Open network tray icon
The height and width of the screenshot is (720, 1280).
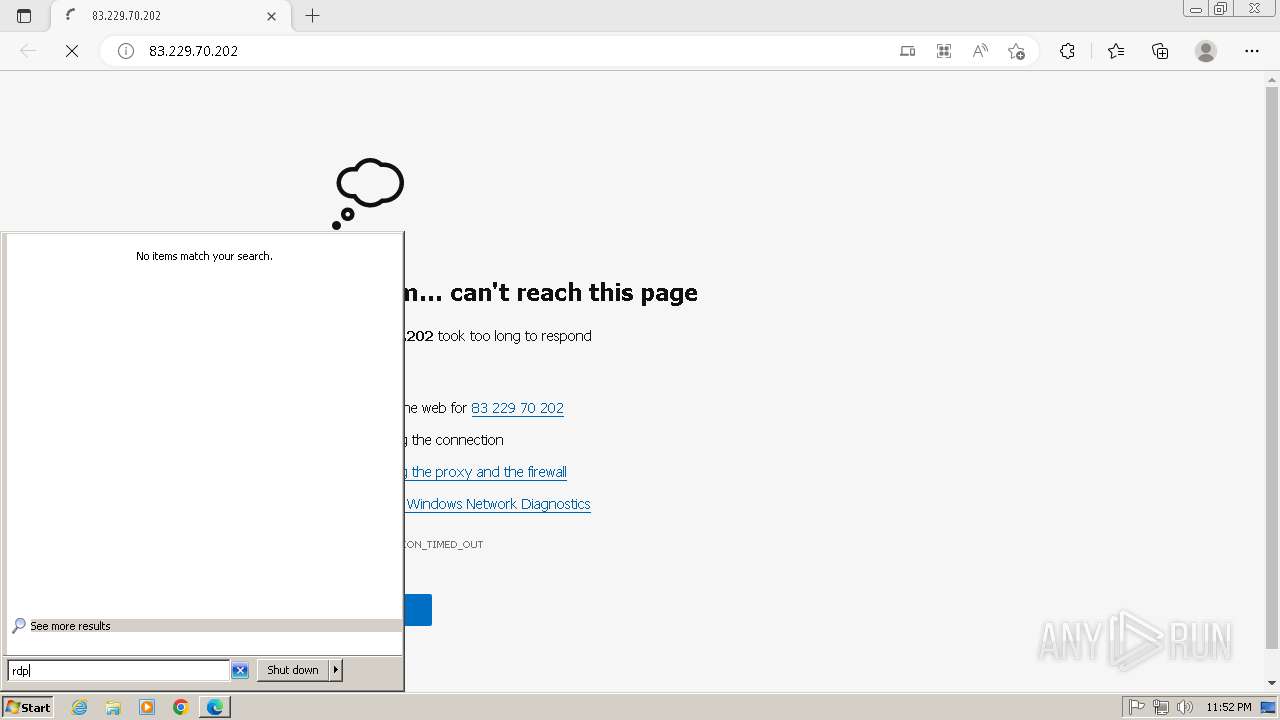(1161, 707)
